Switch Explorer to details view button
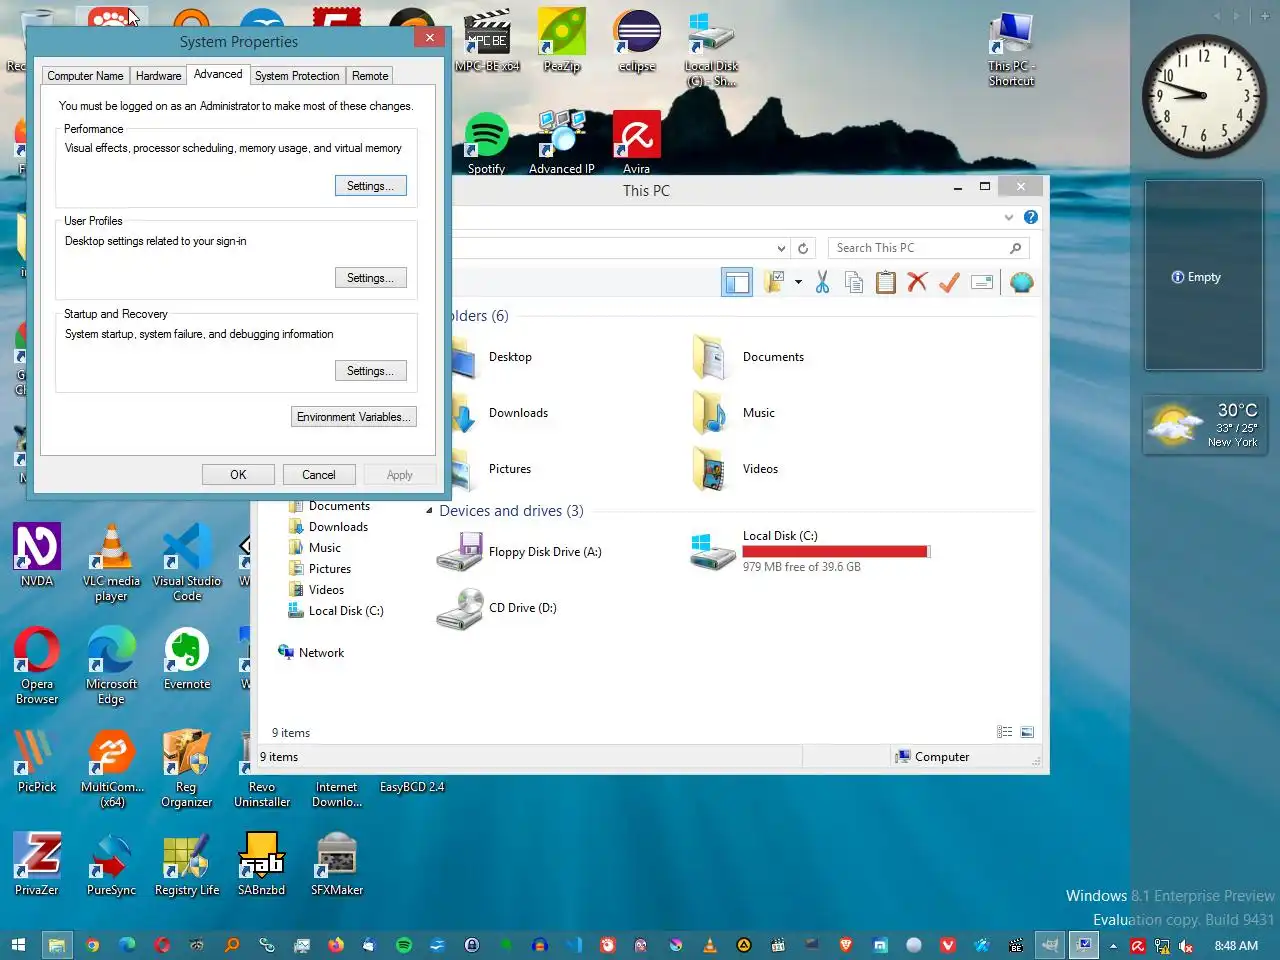This screenshot has height=960, width=1280. click(x=1005, y=732)
